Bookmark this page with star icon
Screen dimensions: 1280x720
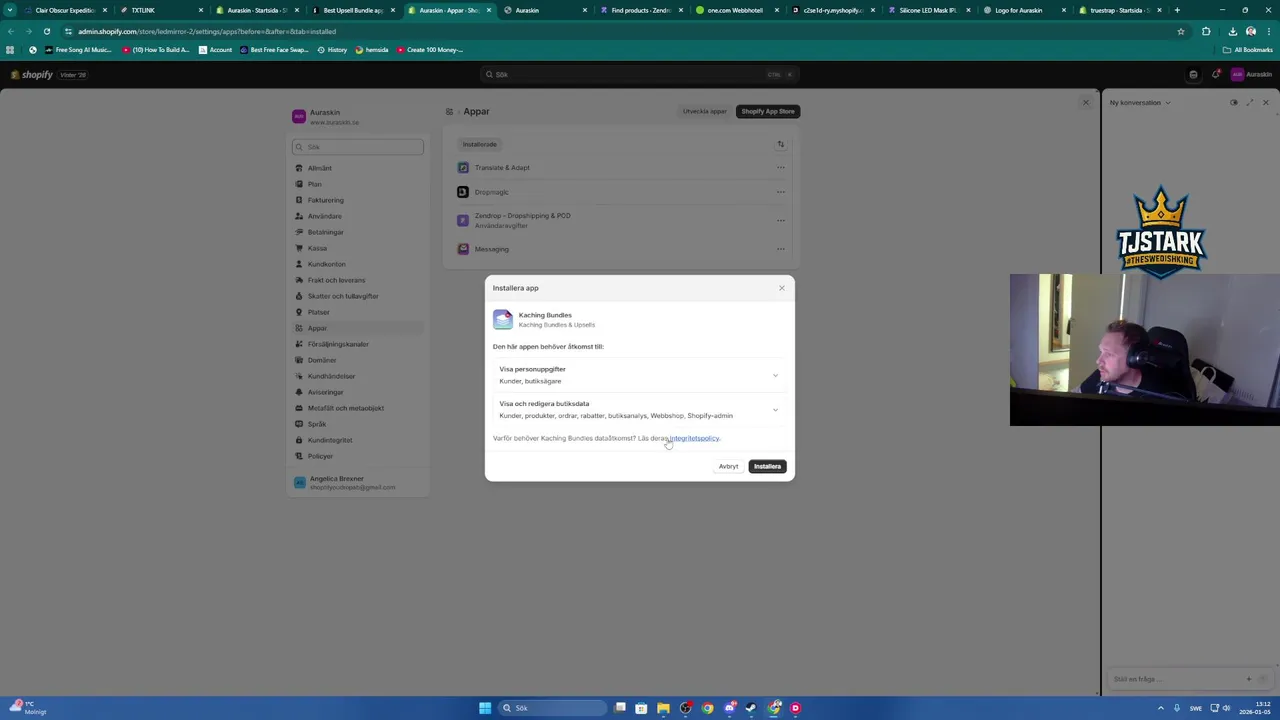pyautogui.click(x=1181, y=31)
